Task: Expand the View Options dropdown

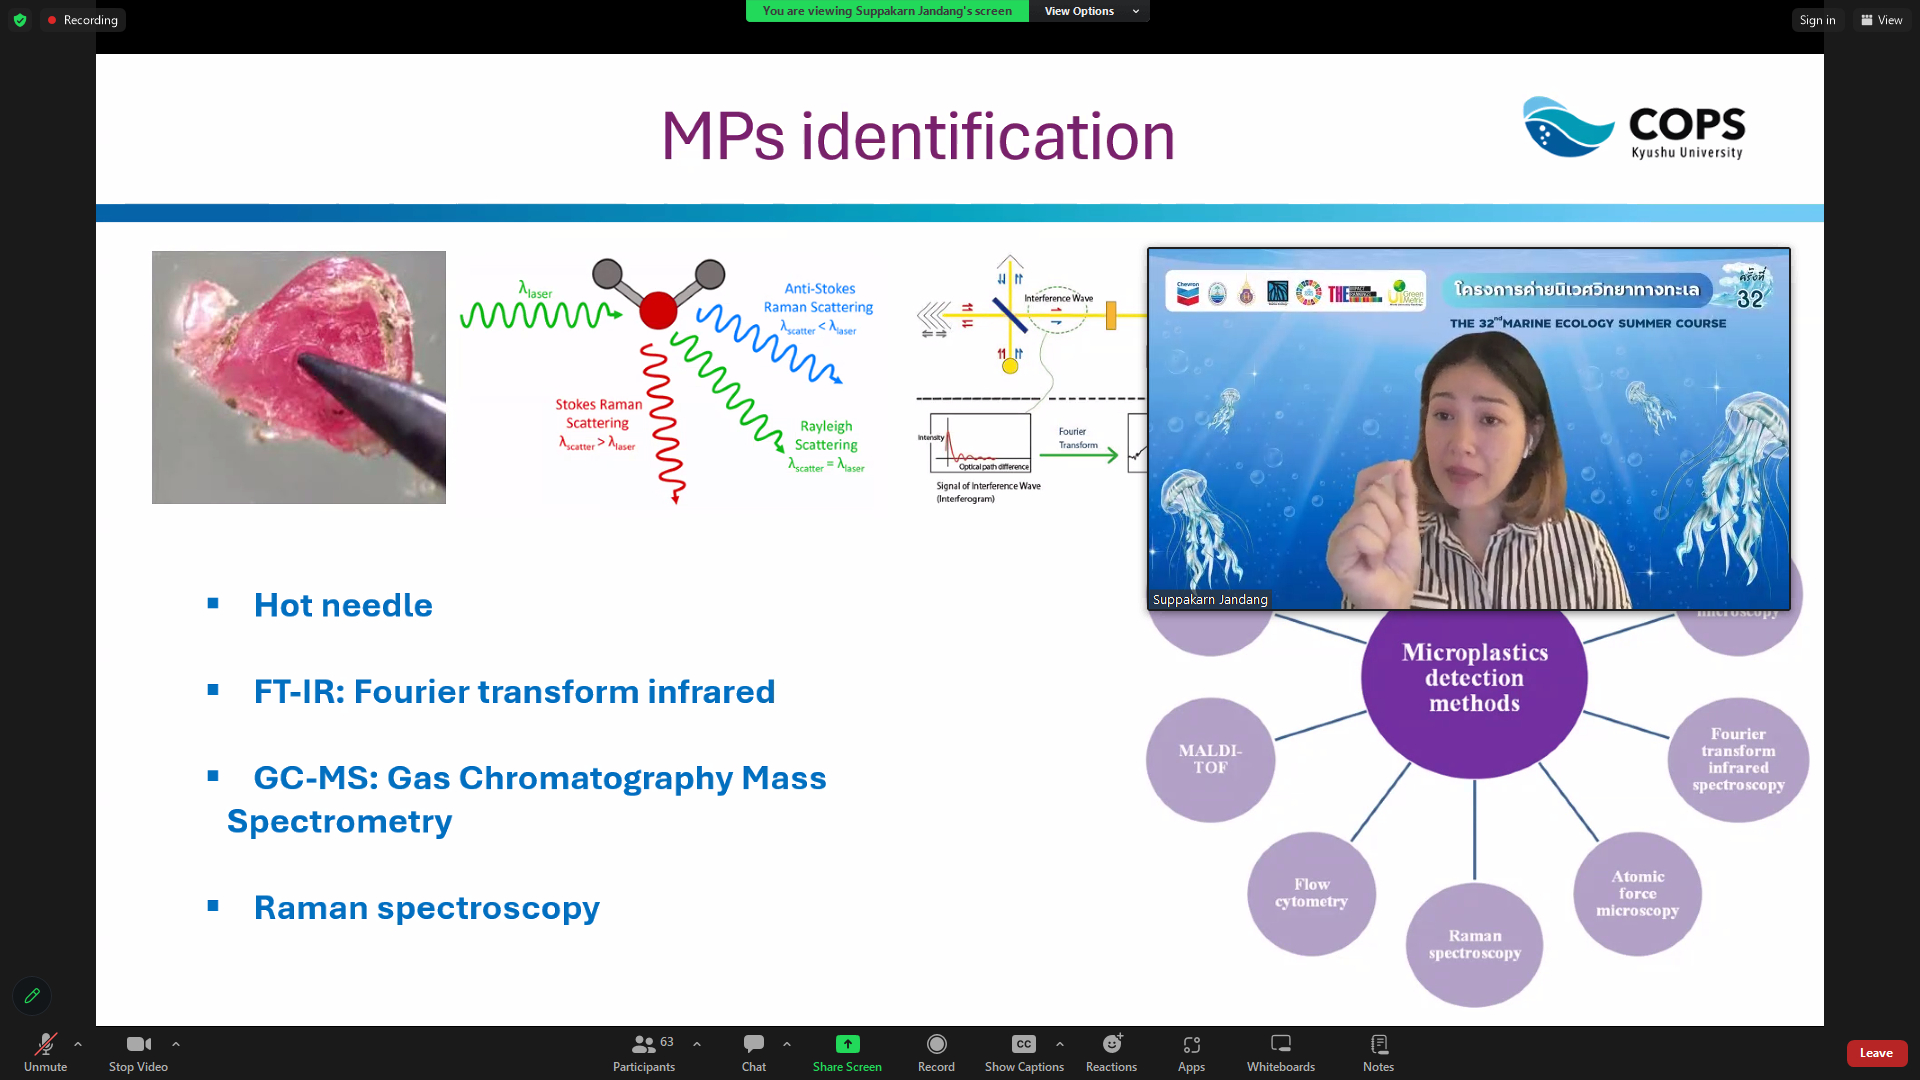Action: [x=1090, y=11]
